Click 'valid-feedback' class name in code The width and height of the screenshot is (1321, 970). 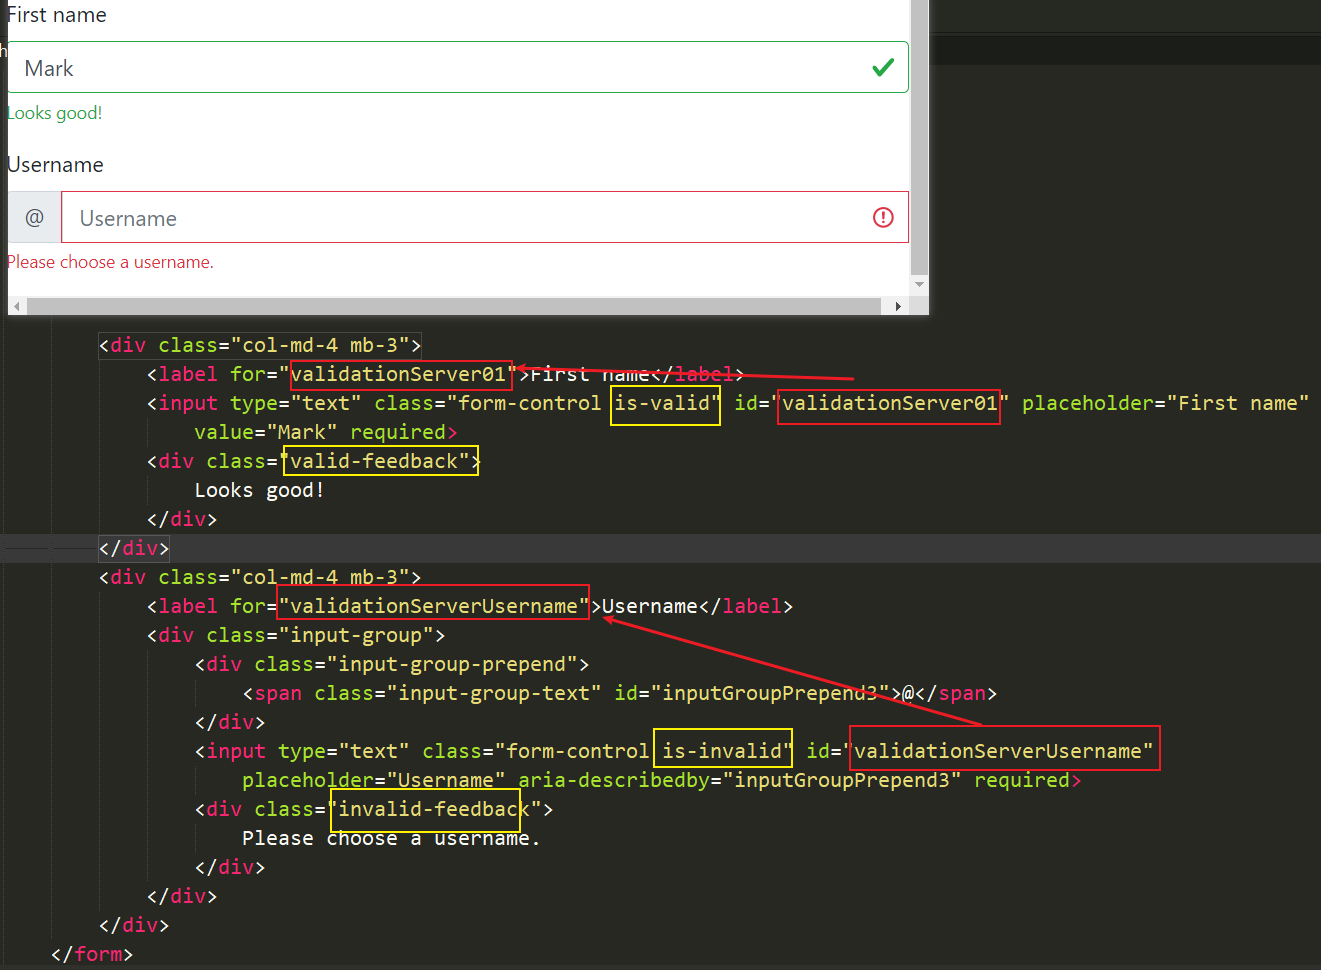374,461
